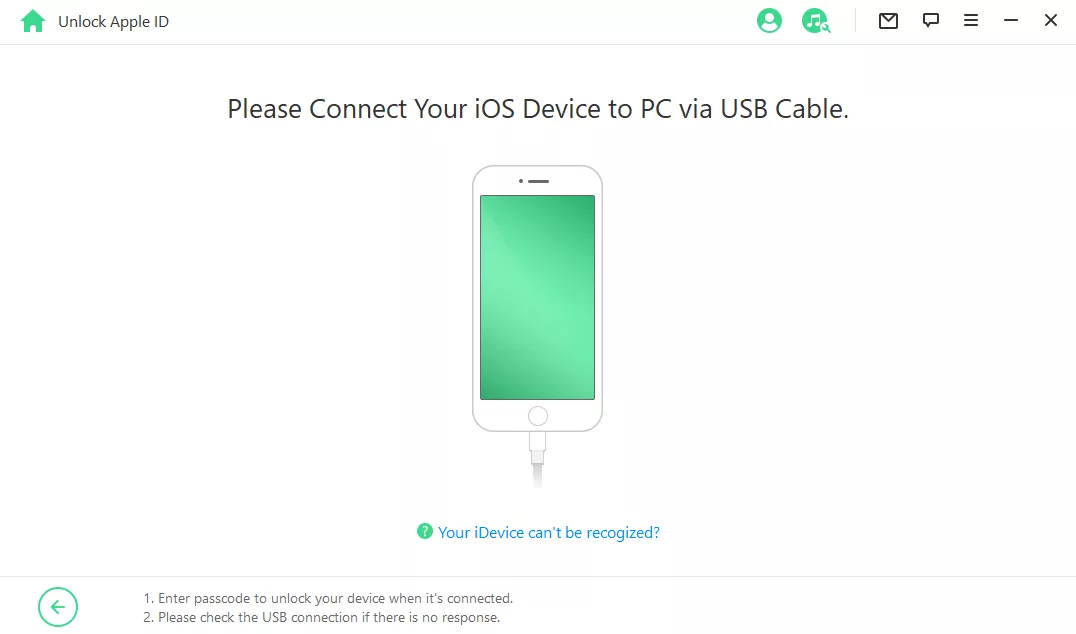This screenshot has width=1076, height=634.
Task: Close the Unlock Apple ID window
Action: tap(1051, 21)
